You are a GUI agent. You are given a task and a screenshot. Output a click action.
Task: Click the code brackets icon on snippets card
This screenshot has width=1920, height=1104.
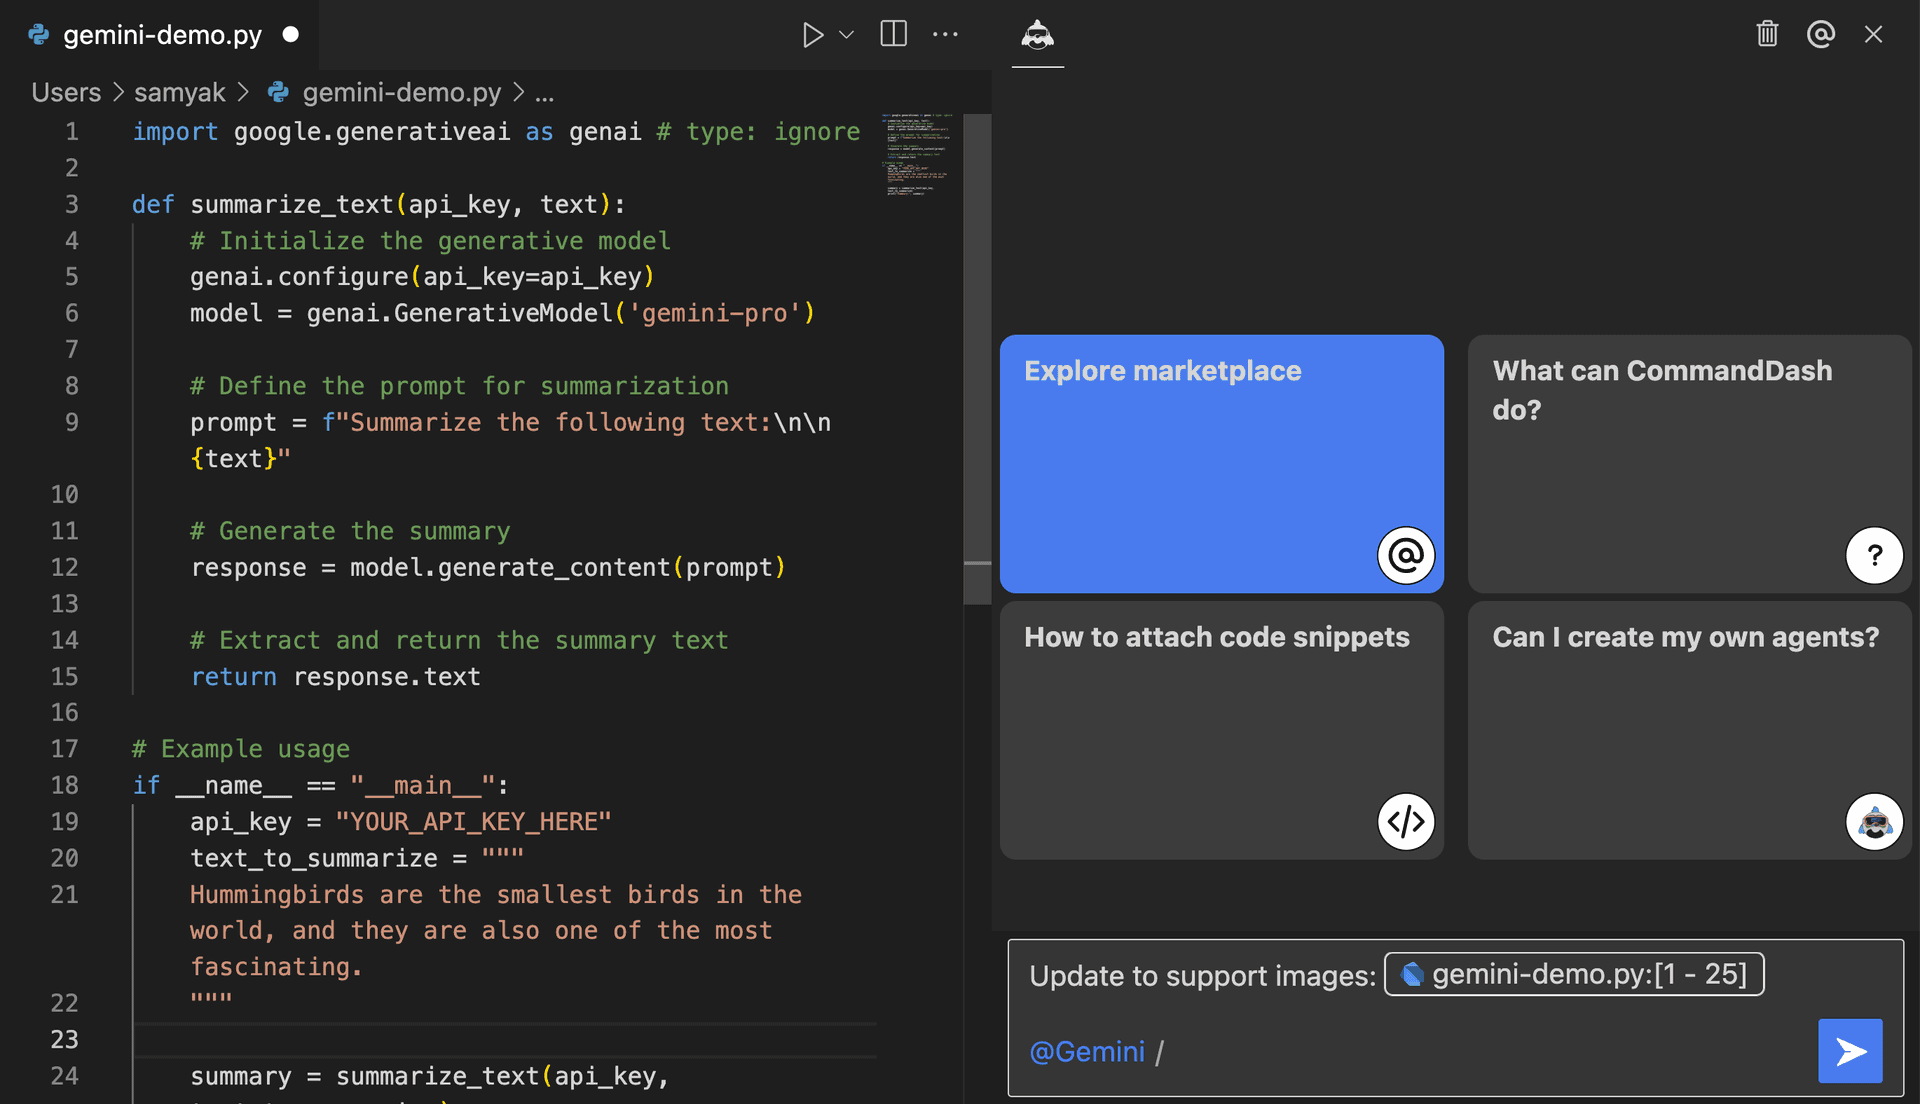click(1405, 822)
